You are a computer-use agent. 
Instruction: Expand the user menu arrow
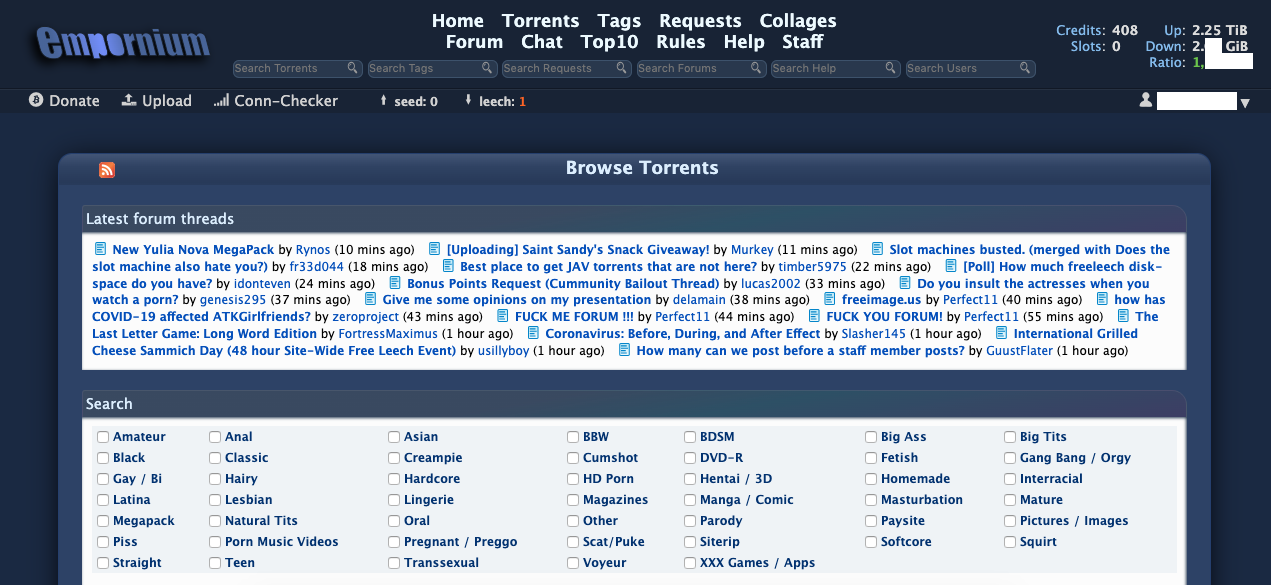1245,102
